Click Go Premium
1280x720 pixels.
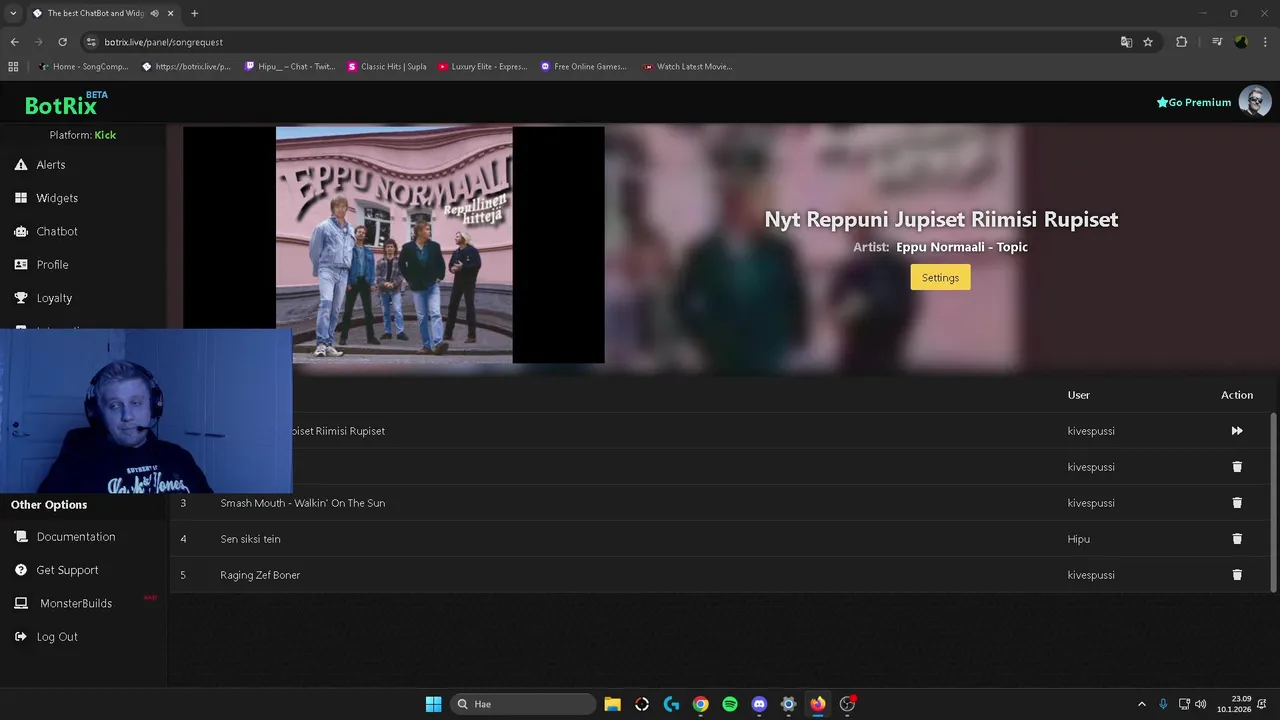tap(1194, 102)
